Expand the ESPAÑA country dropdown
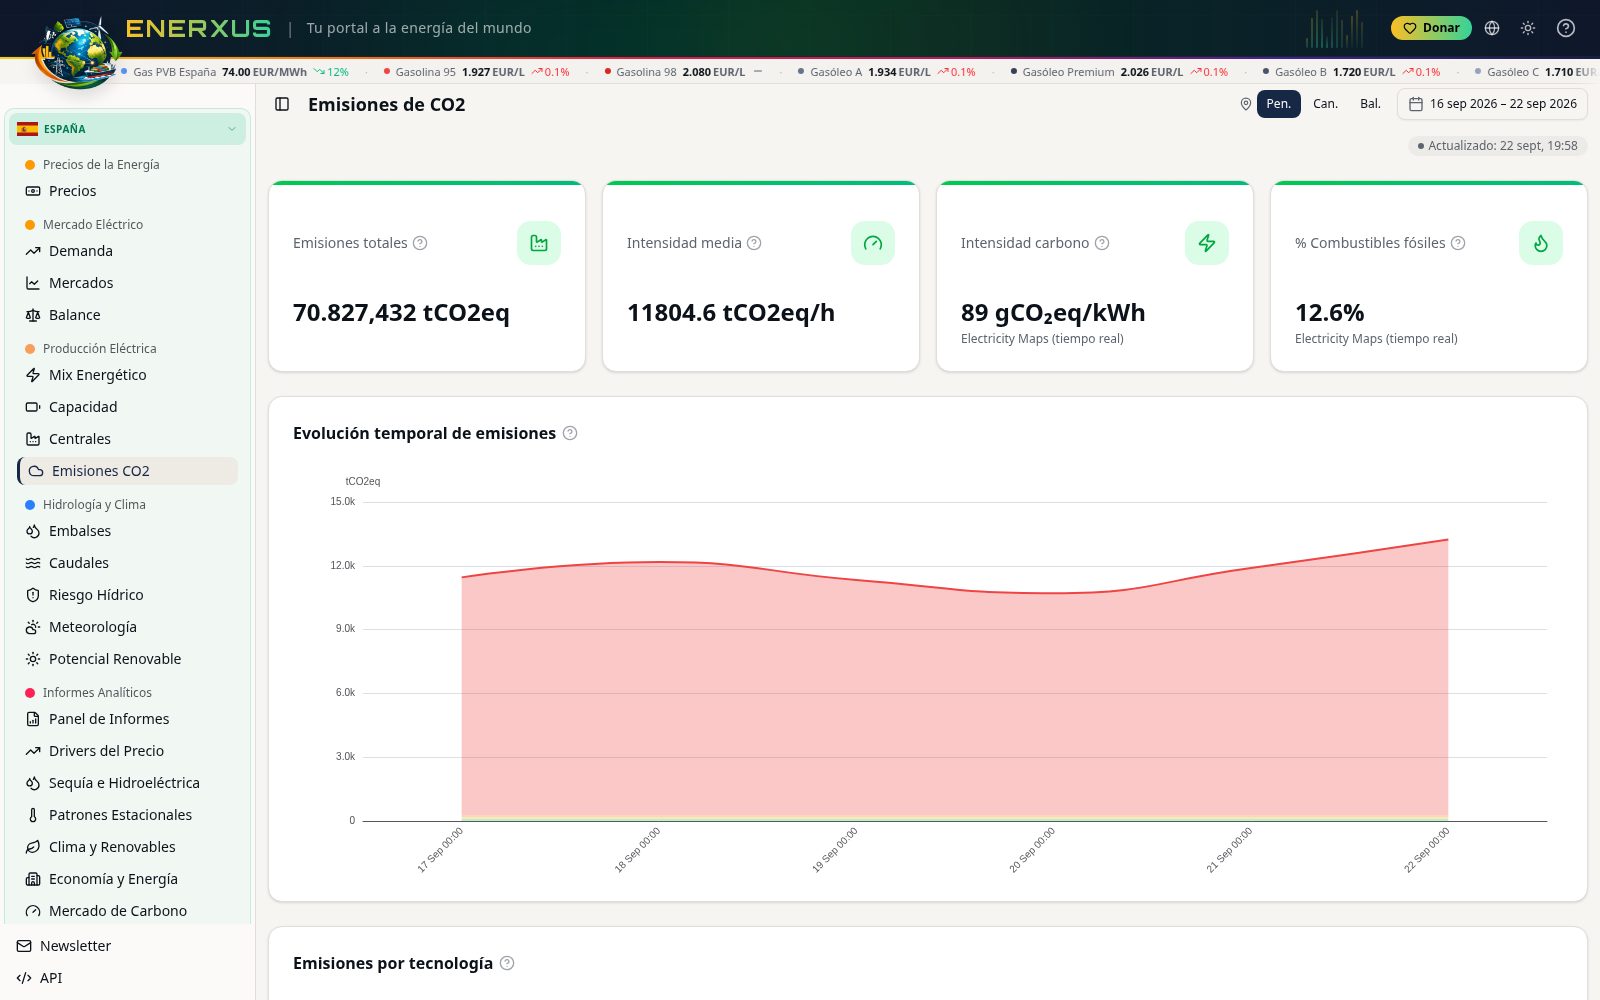The image size is (1600, 1000). [127, 129]
